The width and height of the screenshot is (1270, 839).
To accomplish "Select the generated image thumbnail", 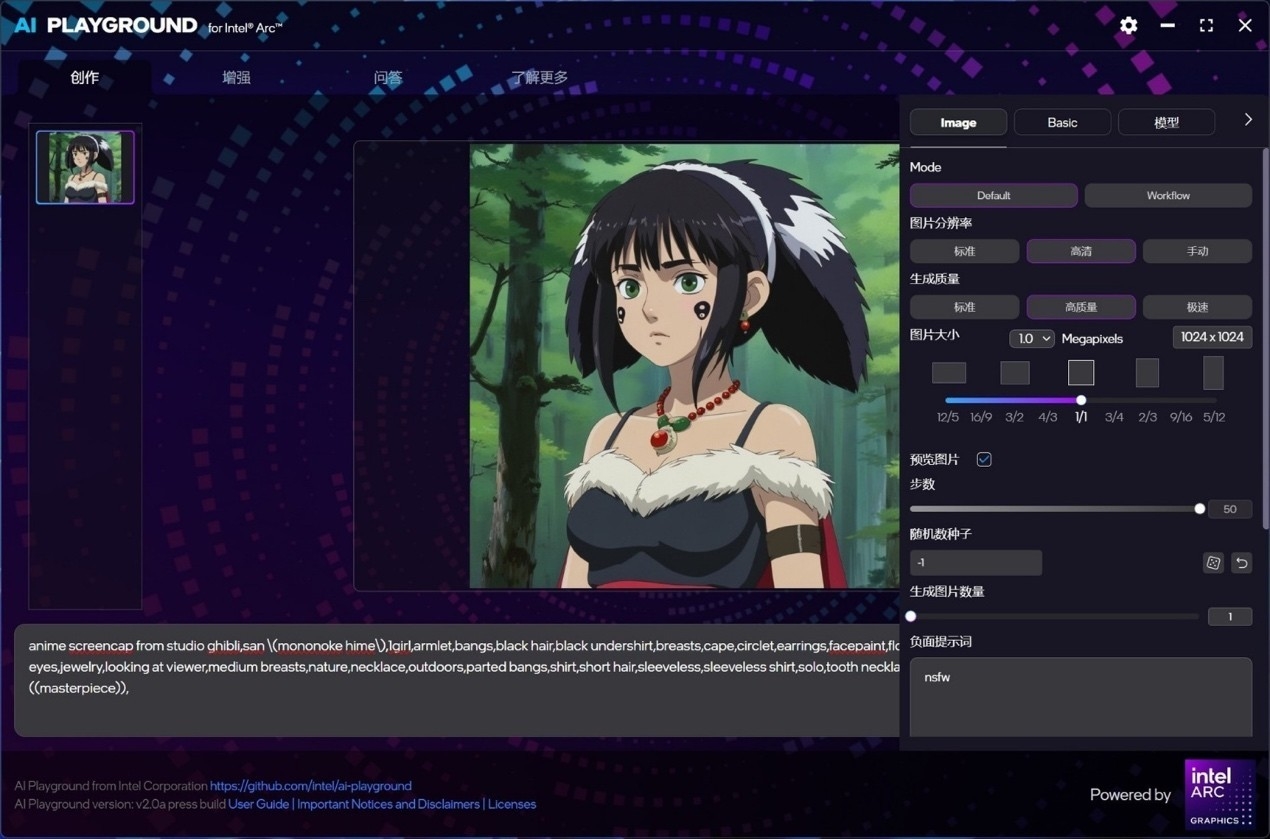I will coord(85,167).
